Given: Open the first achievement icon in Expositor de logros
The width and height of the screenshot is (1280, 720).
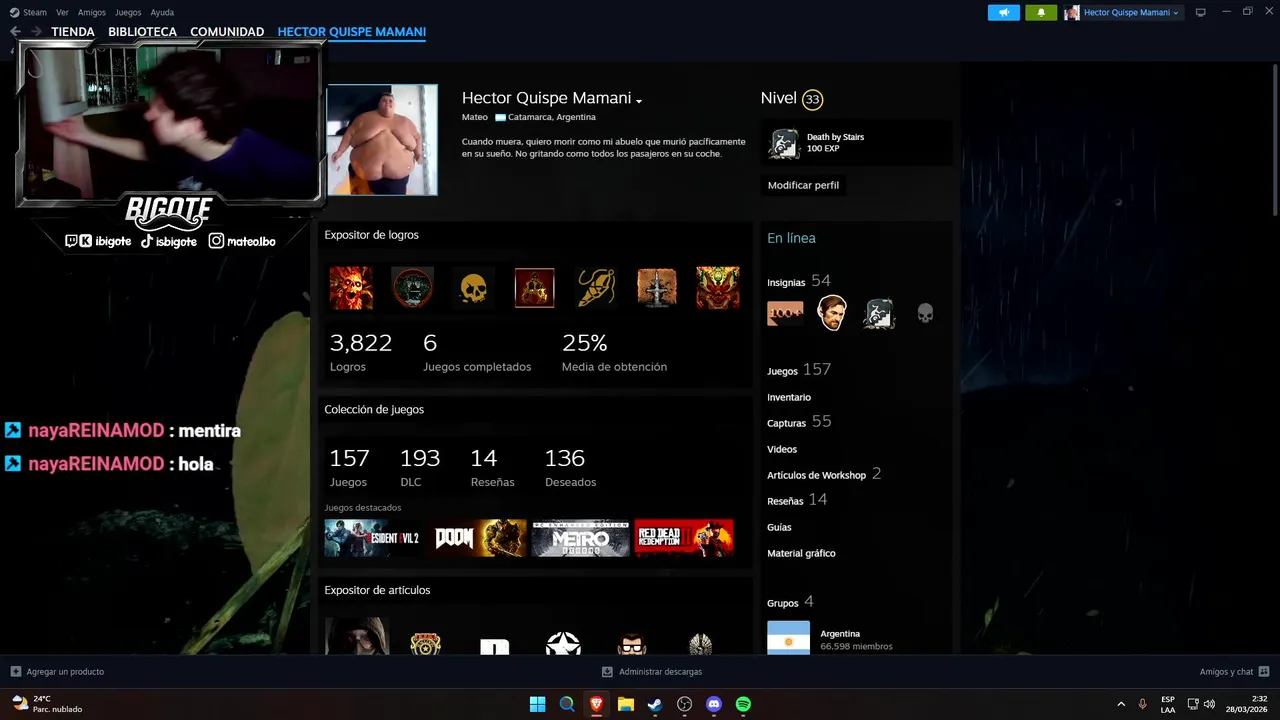Looking at the screenshot, I should pos(351,288).
